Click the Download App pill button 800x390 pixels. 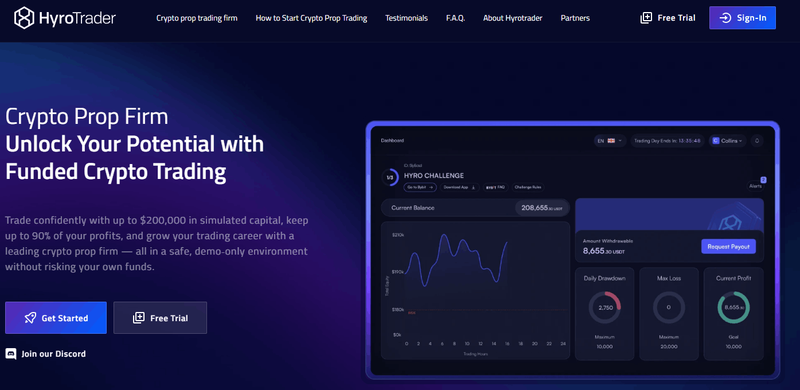click(x=460, y=187)
